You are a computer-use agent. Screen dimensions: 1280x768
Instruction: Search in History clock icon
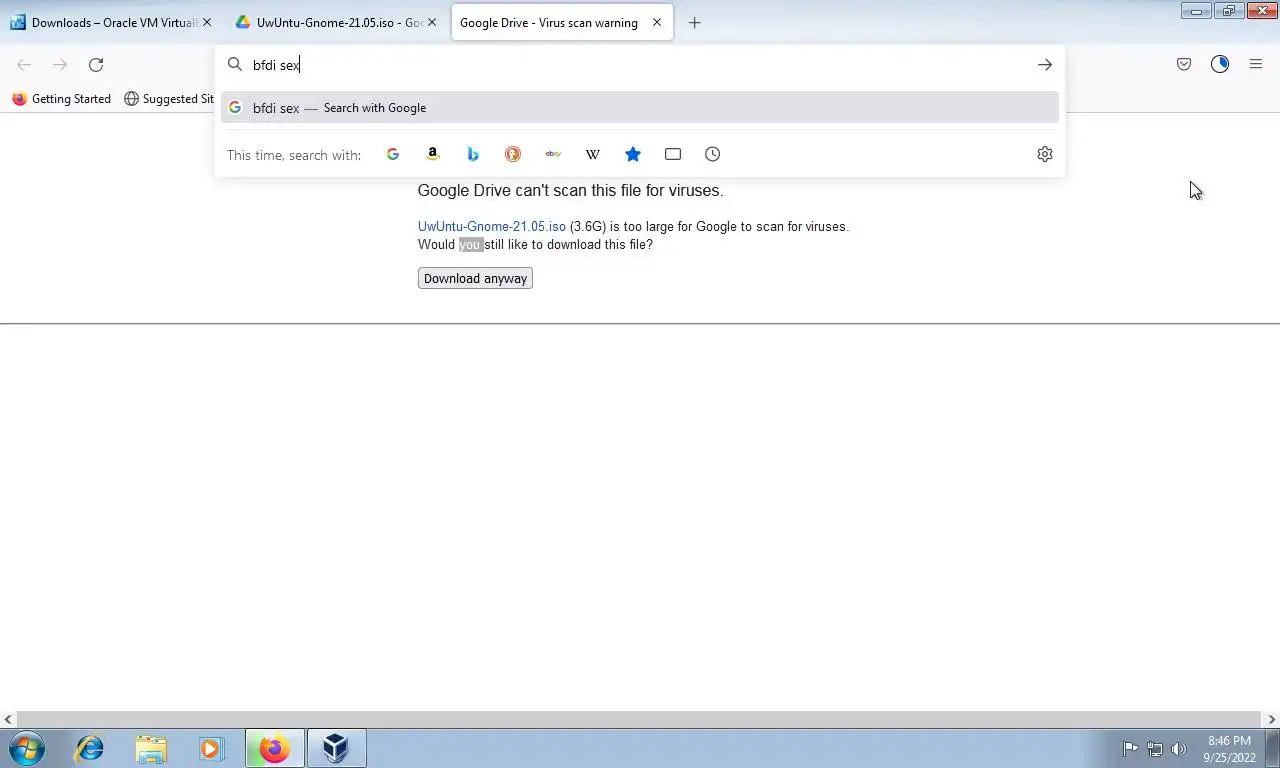click(x=713, y=154)
